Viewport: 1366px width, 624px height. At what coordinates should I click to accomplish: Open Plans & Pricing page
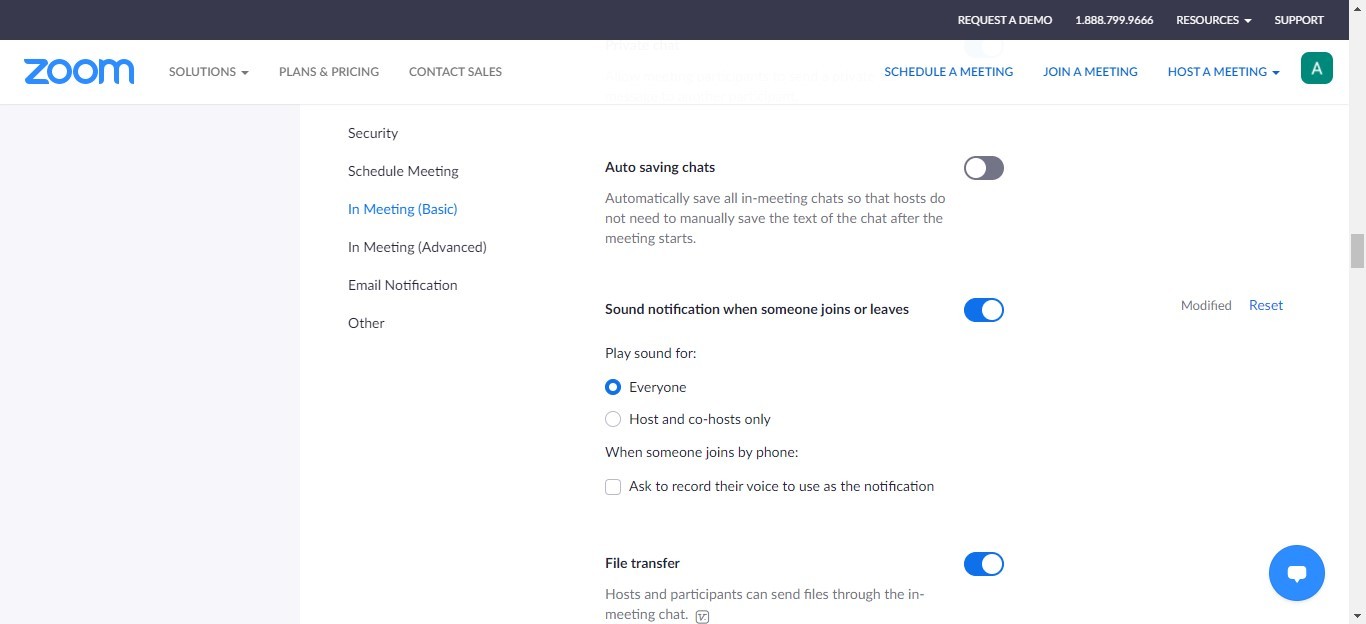(329, 72)
